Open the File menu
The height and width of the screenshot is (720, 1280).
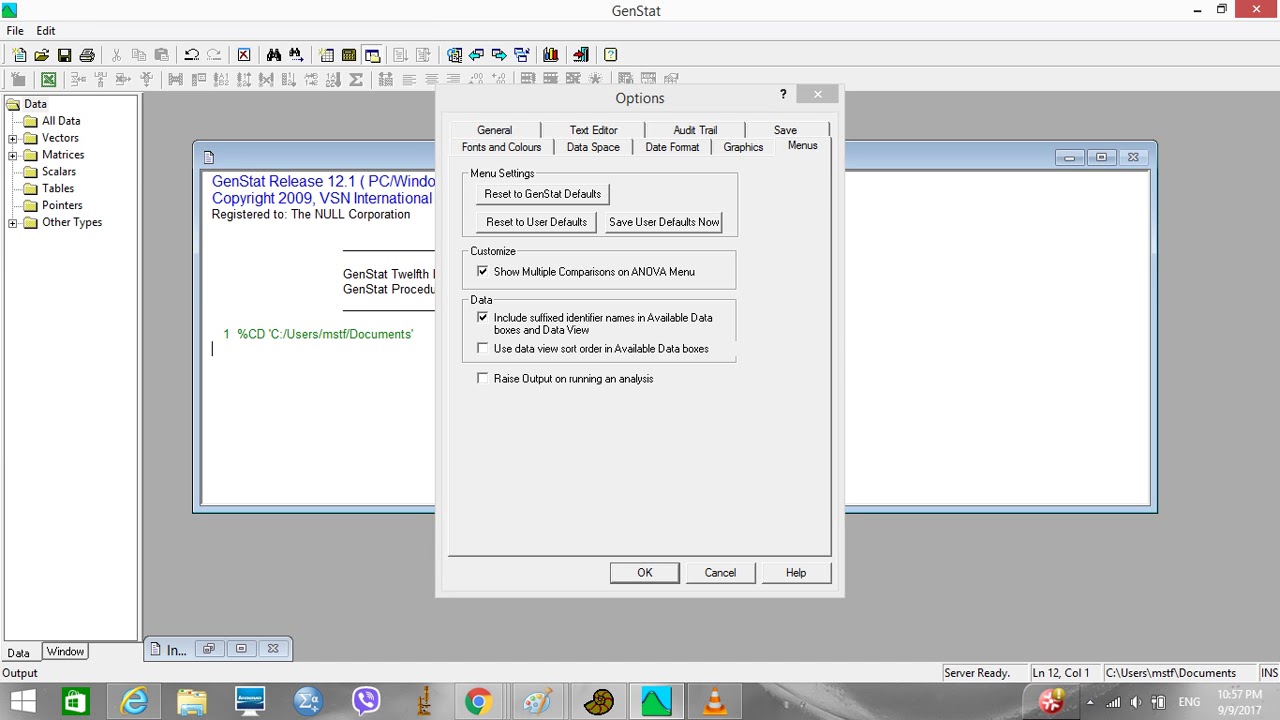(x=15, y=31)
